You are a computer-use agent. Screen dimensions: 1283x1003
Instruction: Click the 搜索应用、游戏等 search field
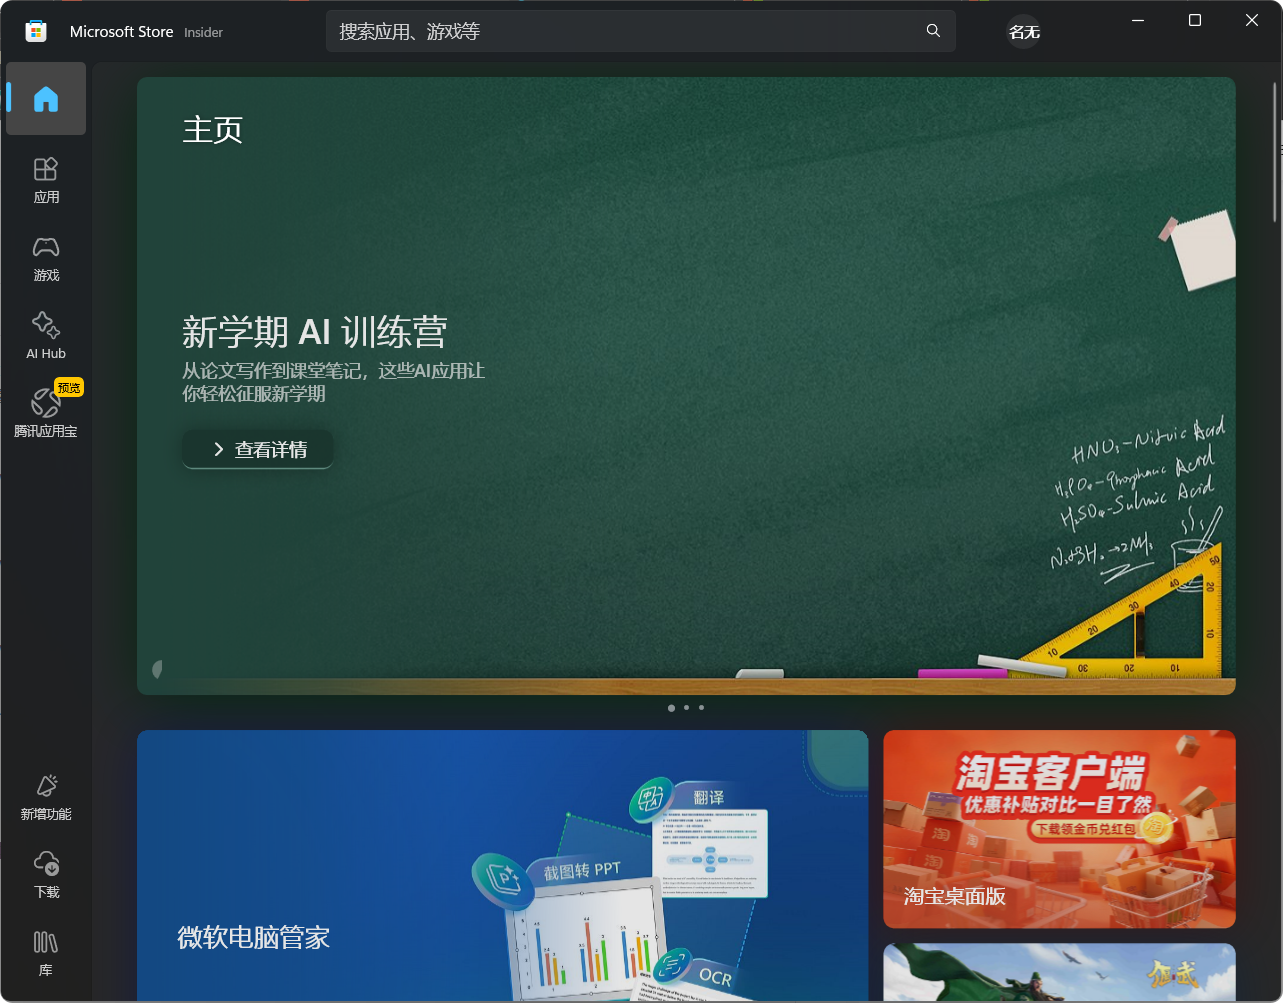(x=641, y=31)
